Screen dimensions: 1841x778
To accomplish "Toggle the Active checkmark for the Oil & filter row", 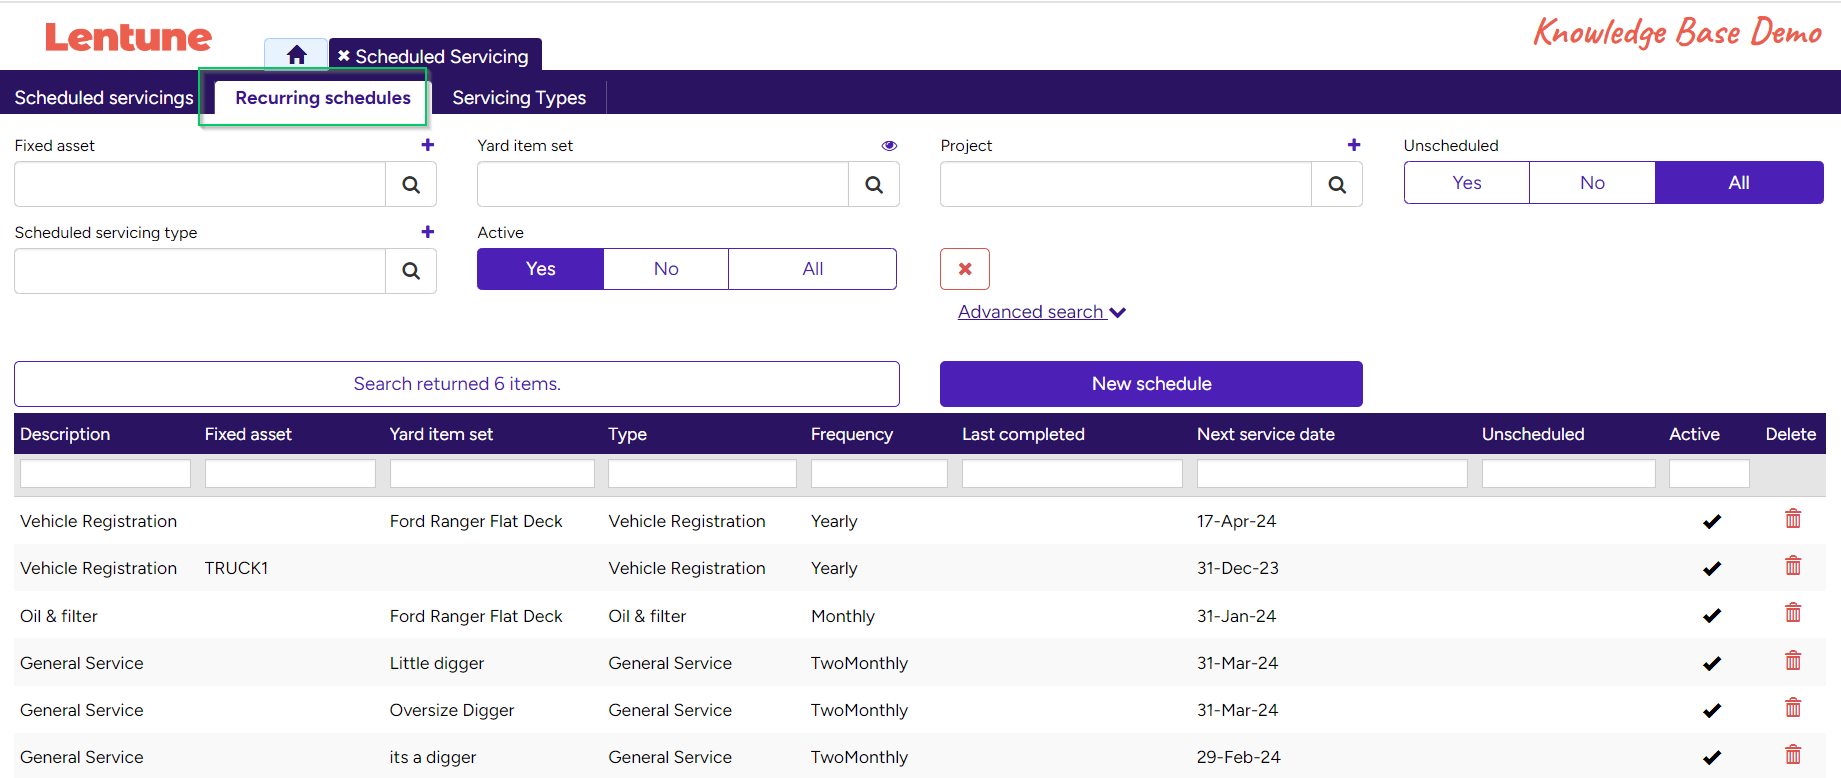I will tap(1712, 616).
